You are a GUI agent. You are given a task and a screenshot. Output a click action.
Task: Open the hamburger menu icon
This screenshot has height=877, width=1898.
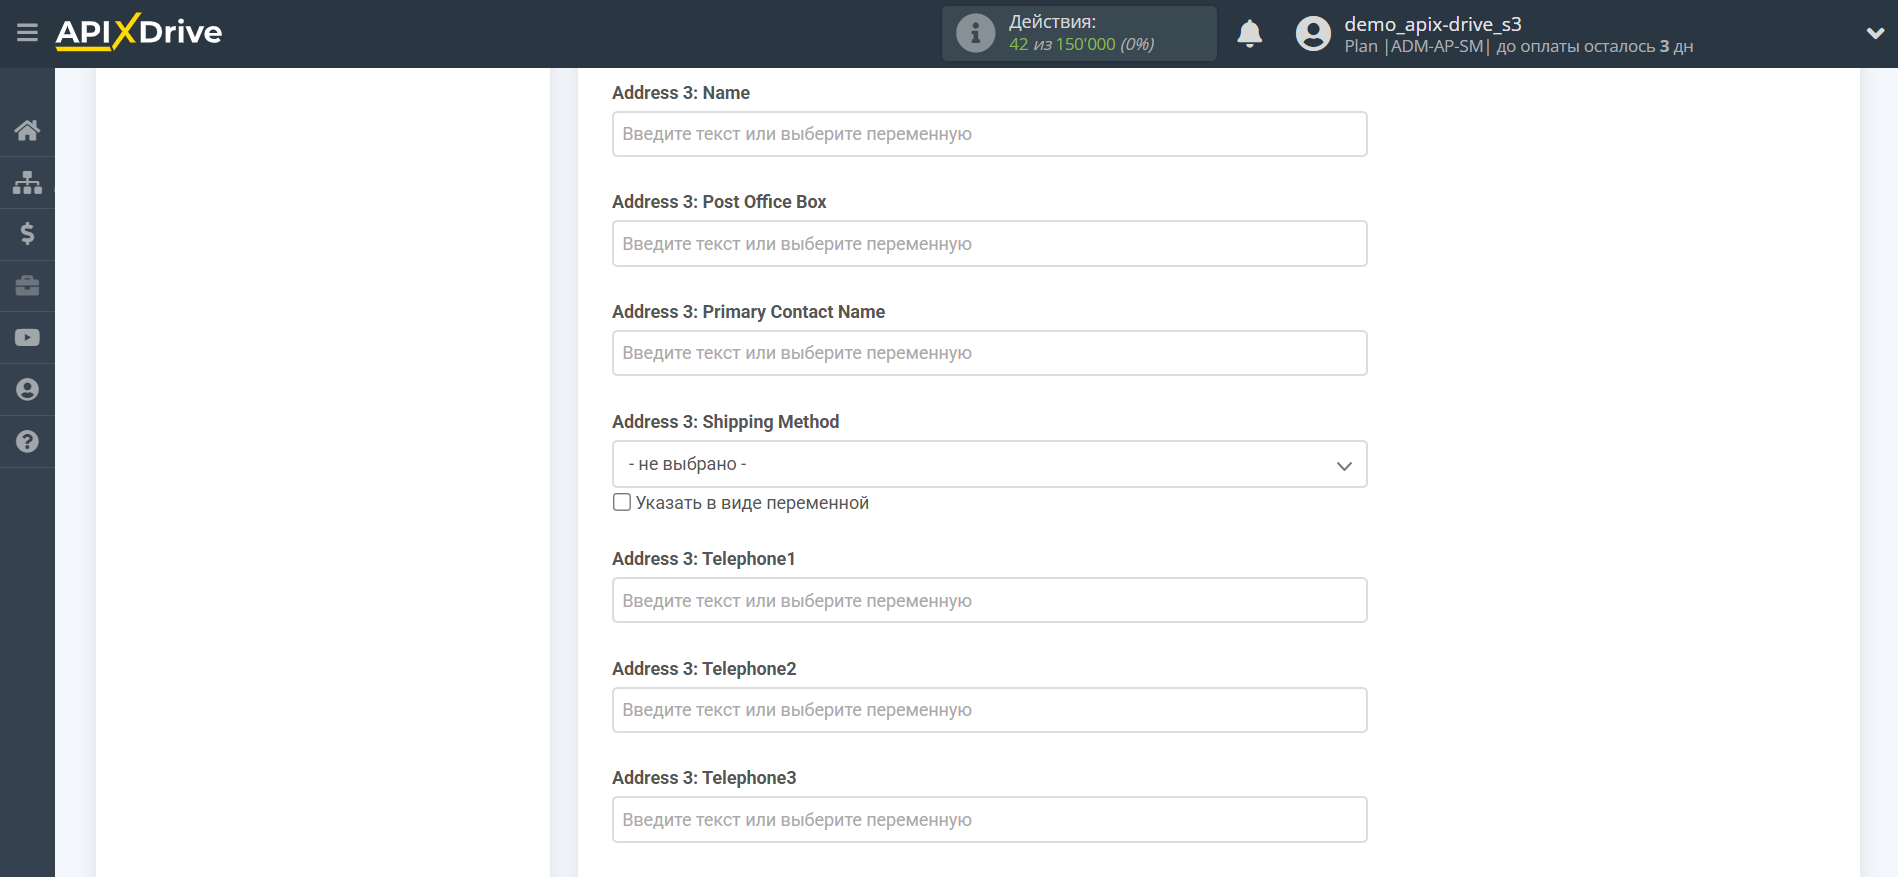(x=27, y=33)
